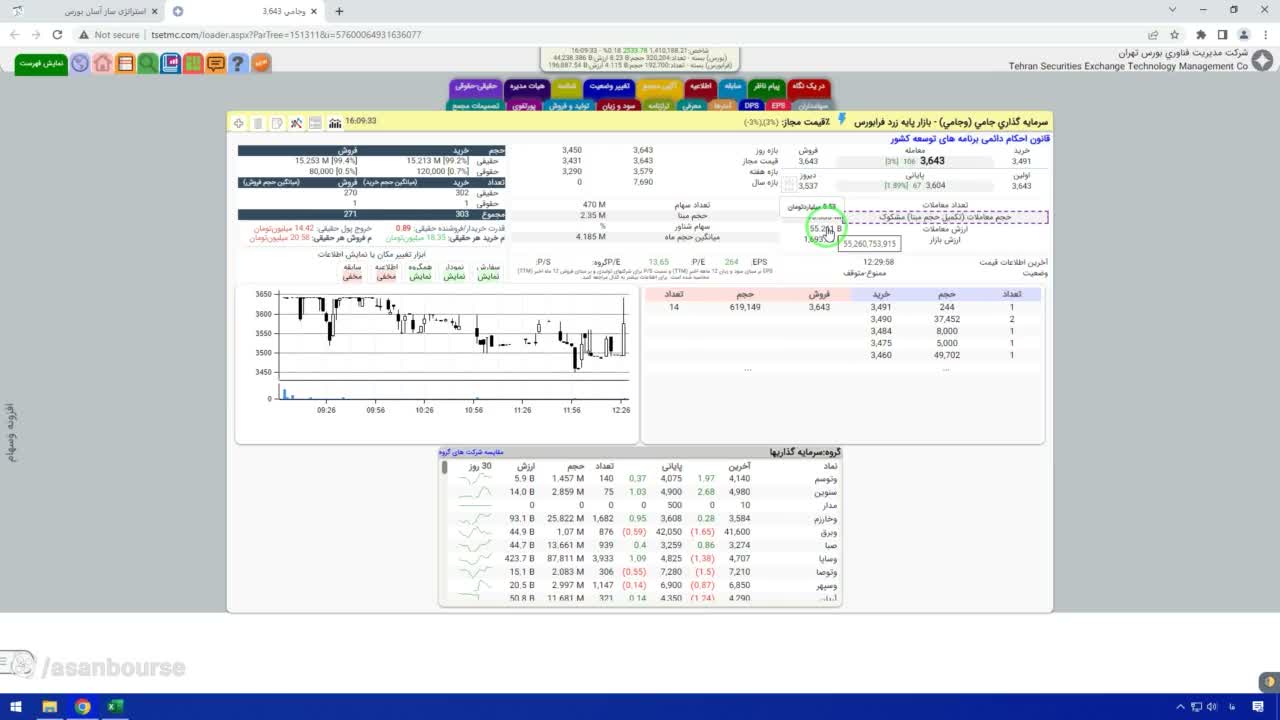Viewport: 1280px width, 720px height.
Task: Open the Windows Start menu
Action: point(15,707)
